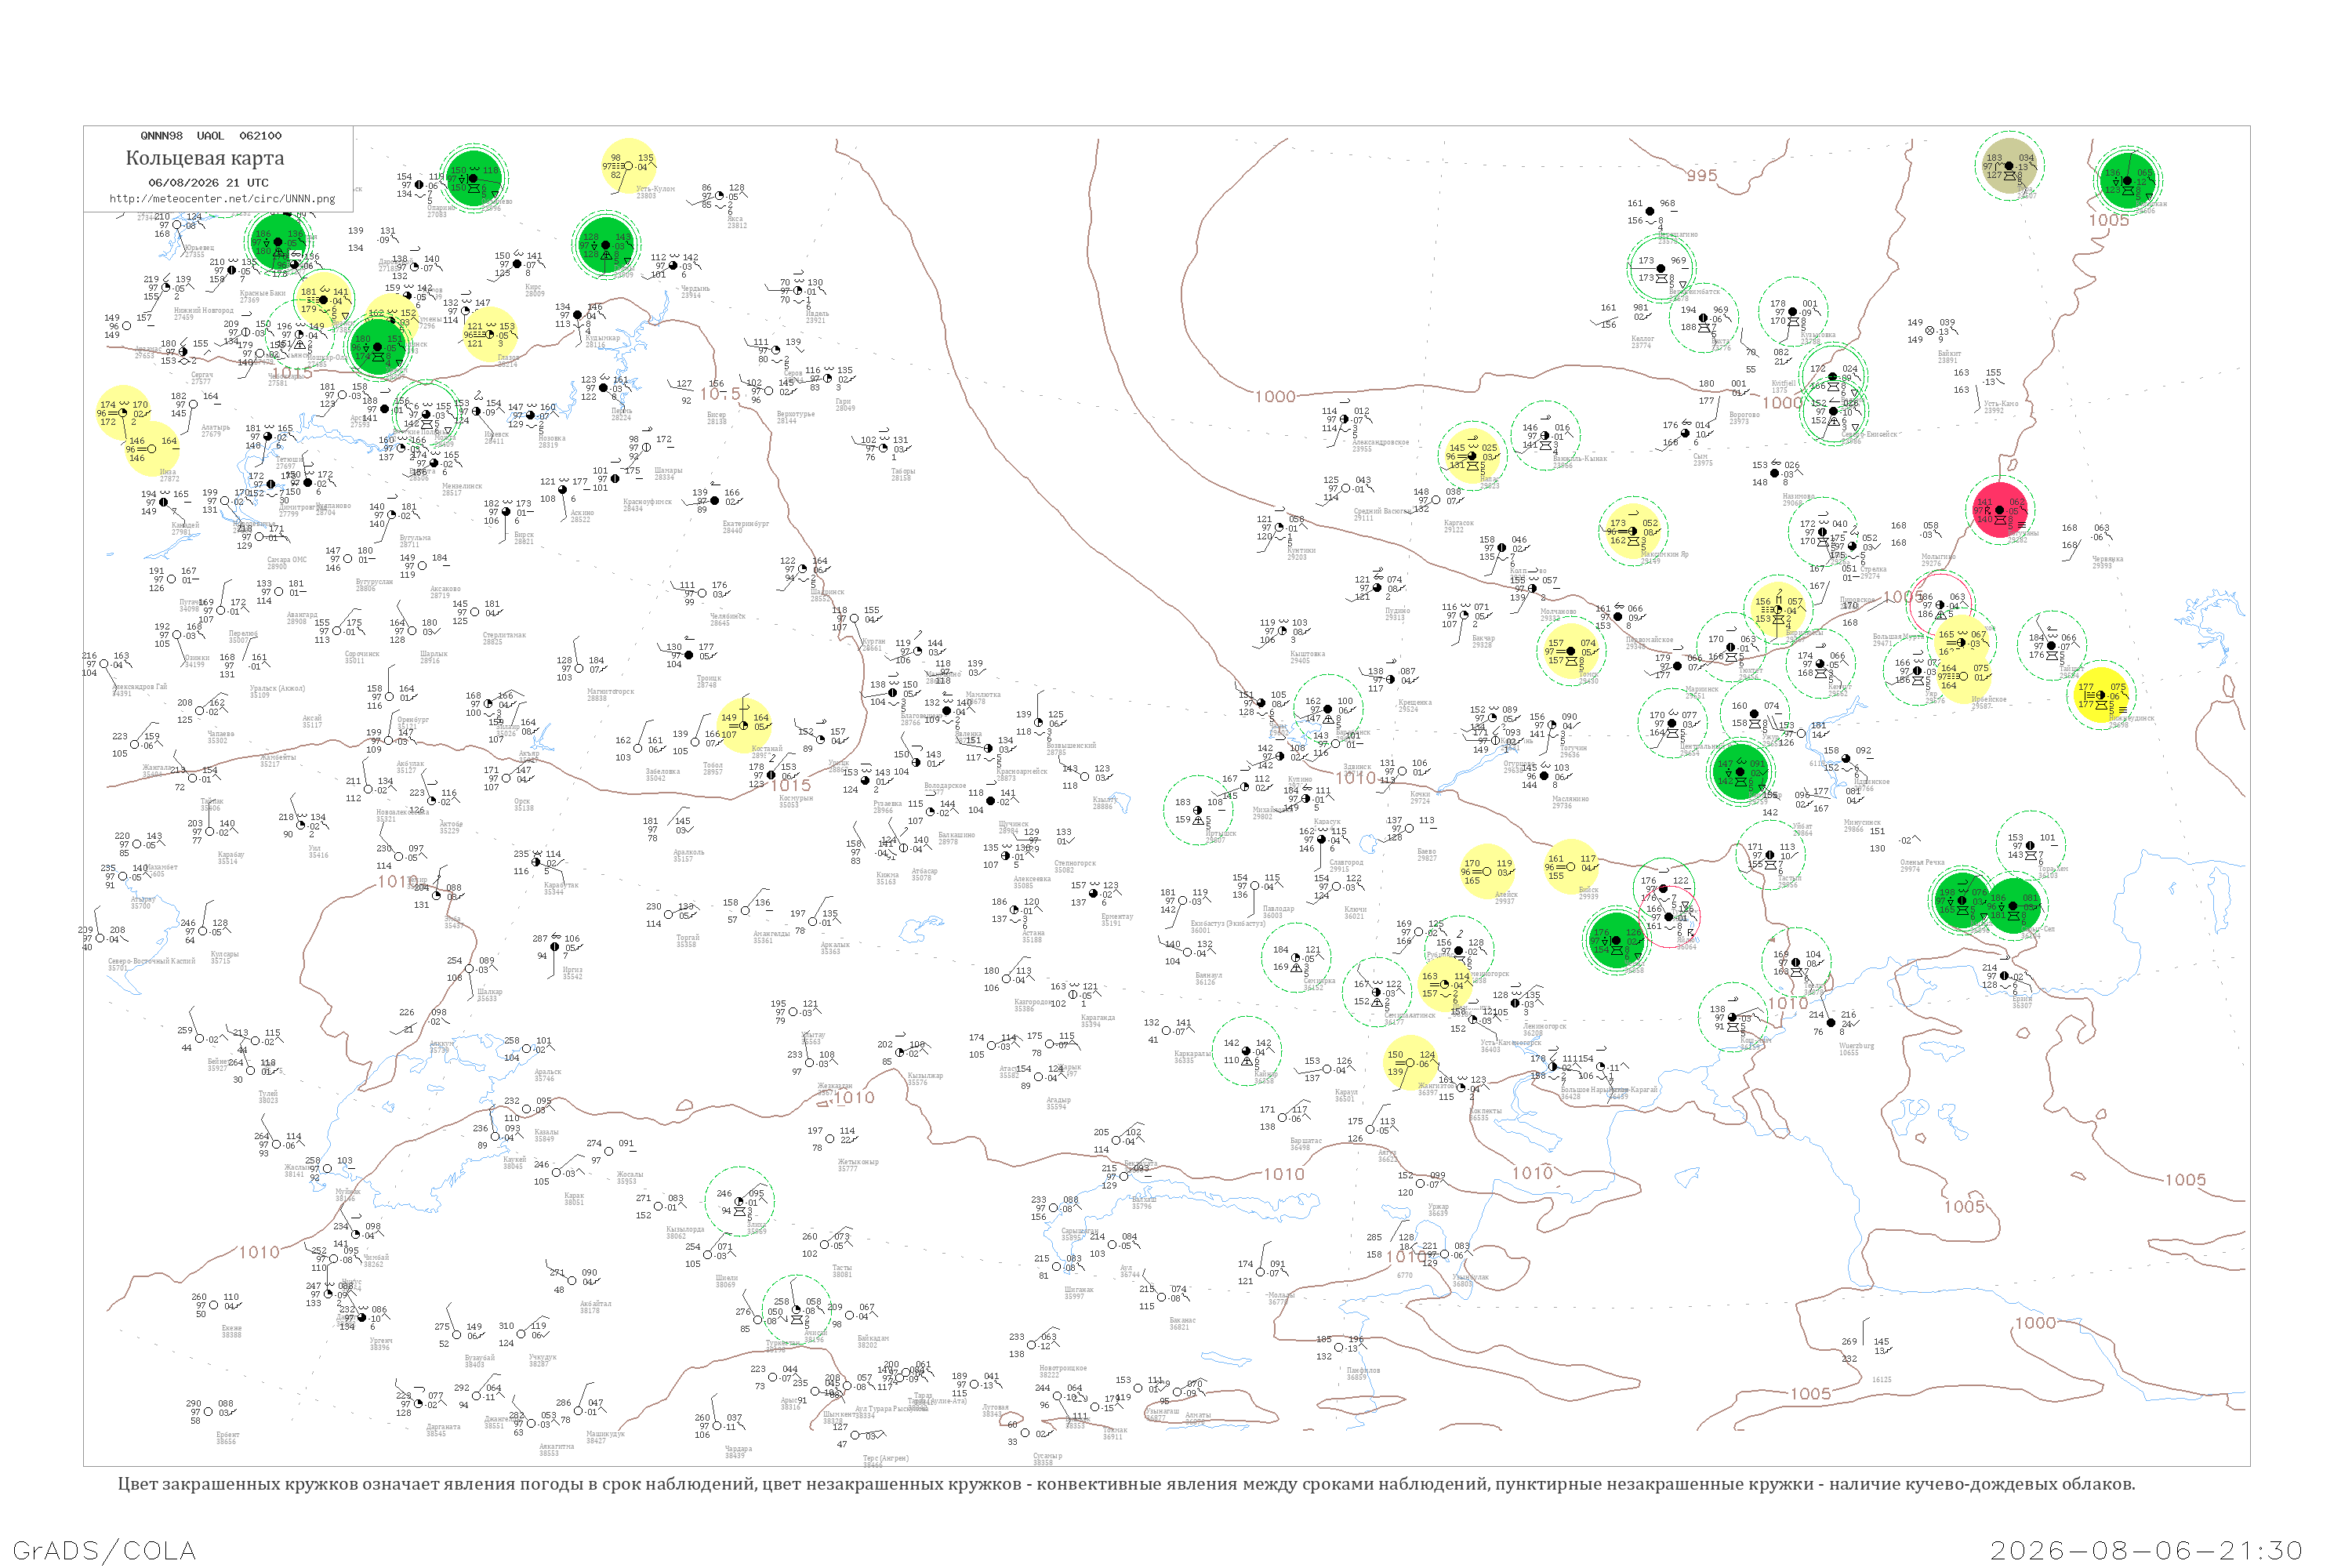
Task: Click the Усть-Камо station label
Action: tap(2001, 404)
